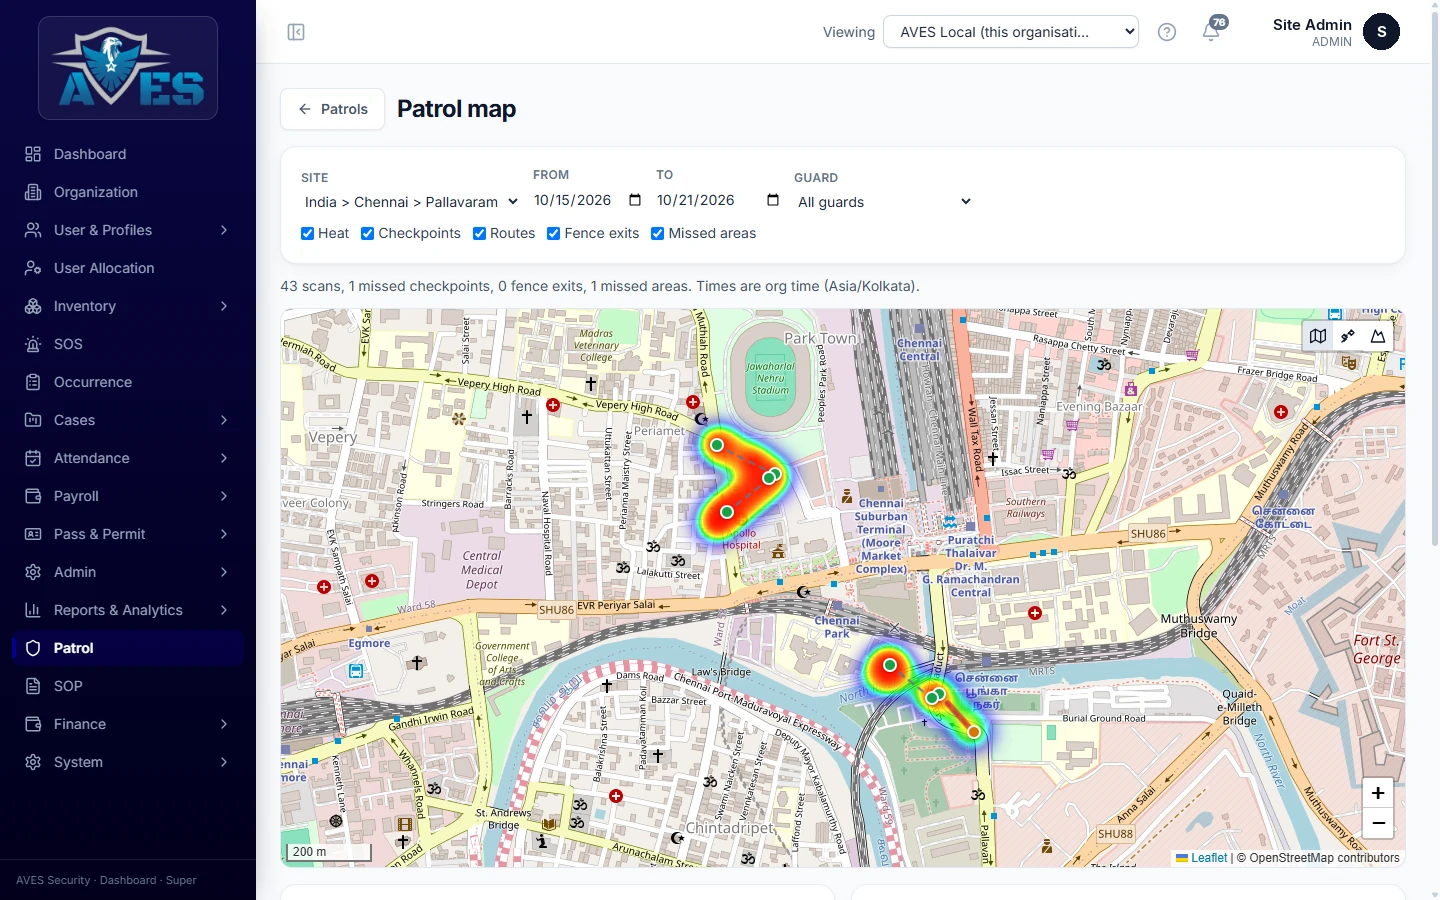Open the Site Admin avatar menu
This screenshot has width=1440, height=900.
pyautogui.click(x=1381, y=32)
